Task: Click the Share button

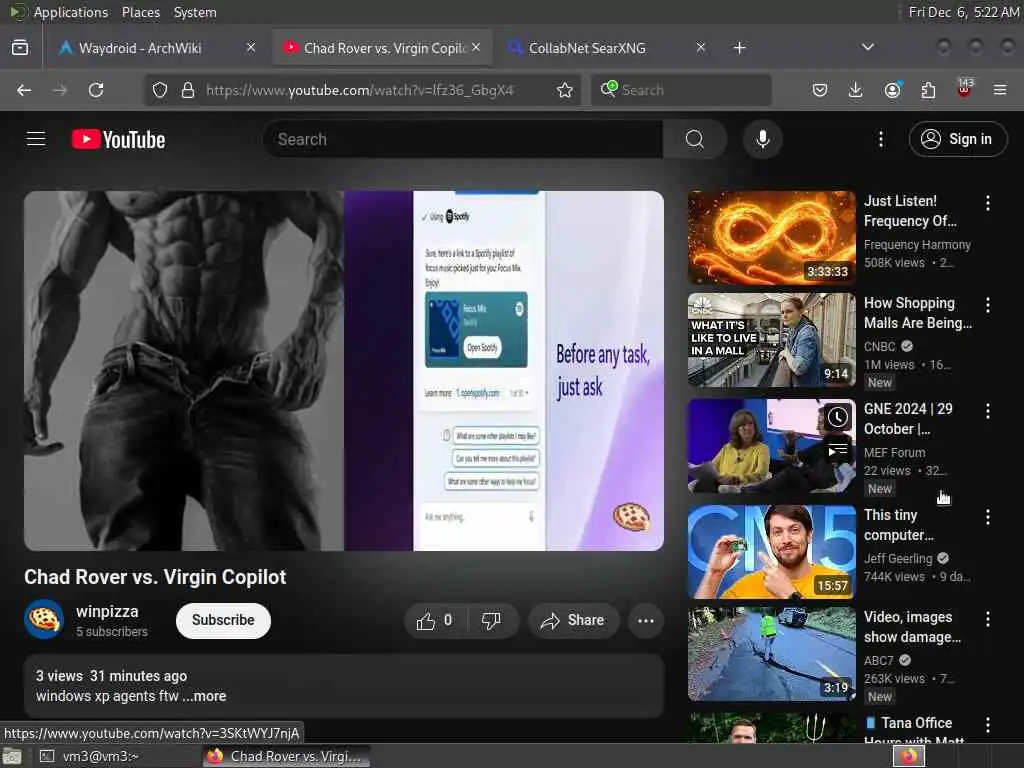Action: pos(573,620)
